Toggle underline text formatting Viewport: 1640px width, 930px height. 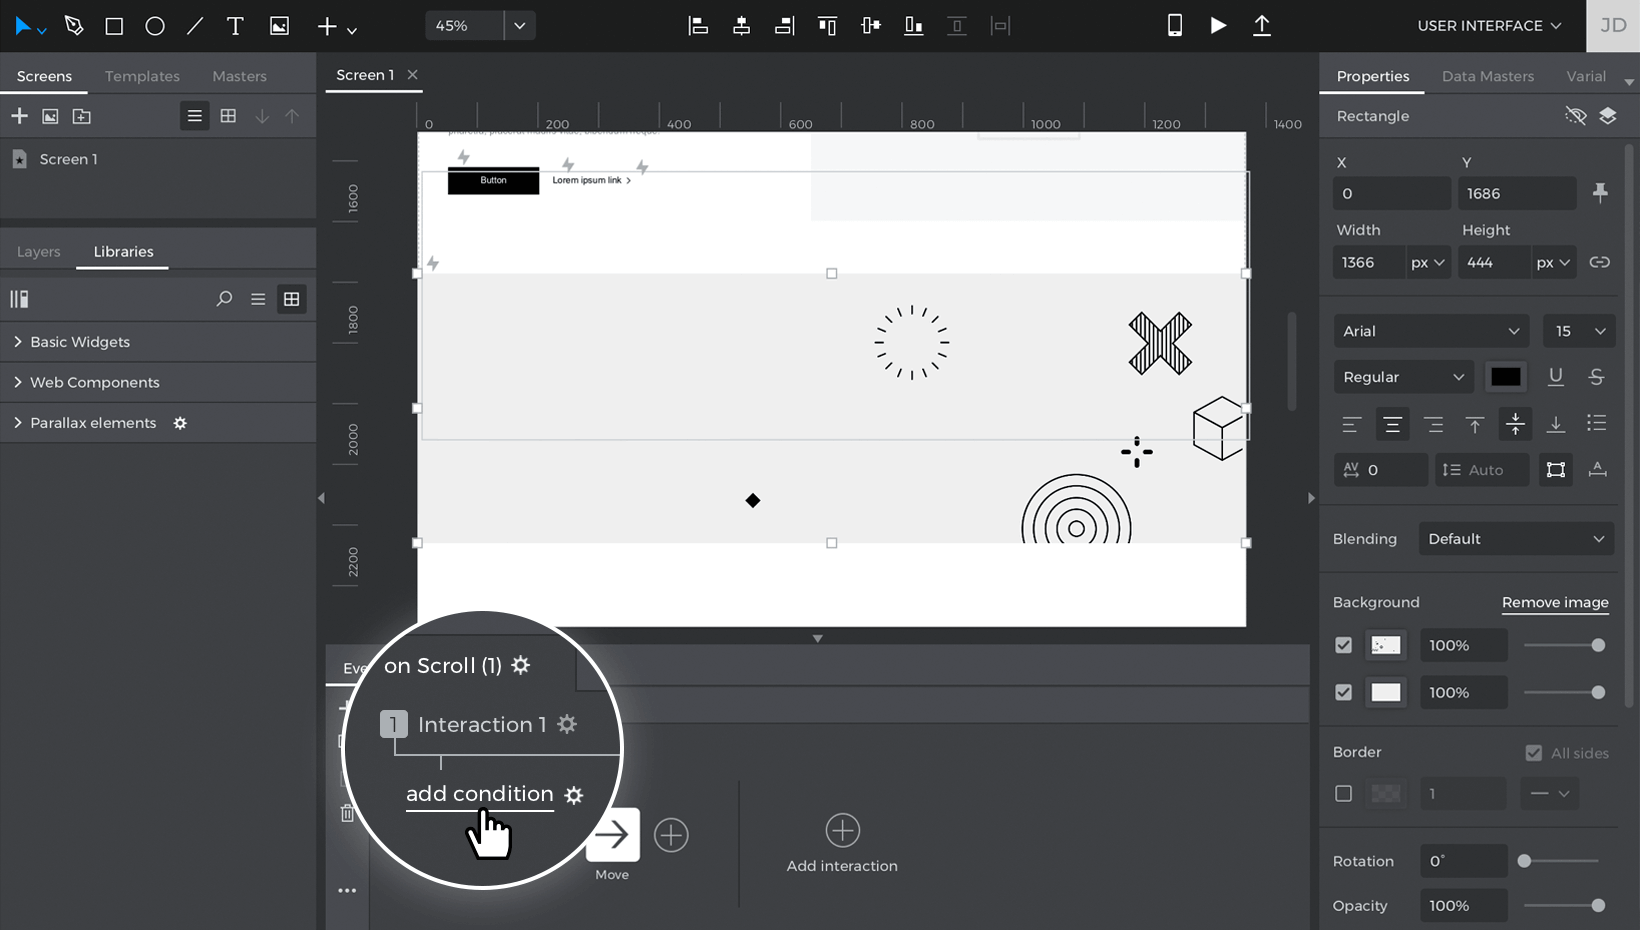[x=1556, y=377]
